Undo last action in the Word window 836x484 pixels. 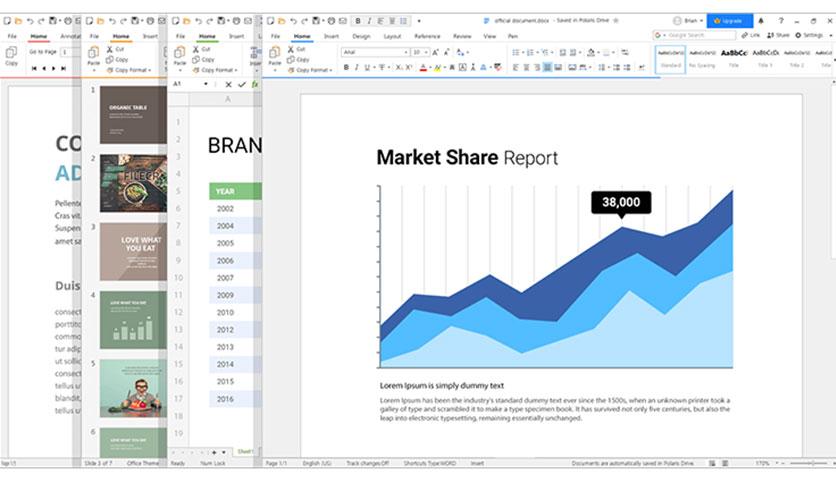[x=293, y=21]
